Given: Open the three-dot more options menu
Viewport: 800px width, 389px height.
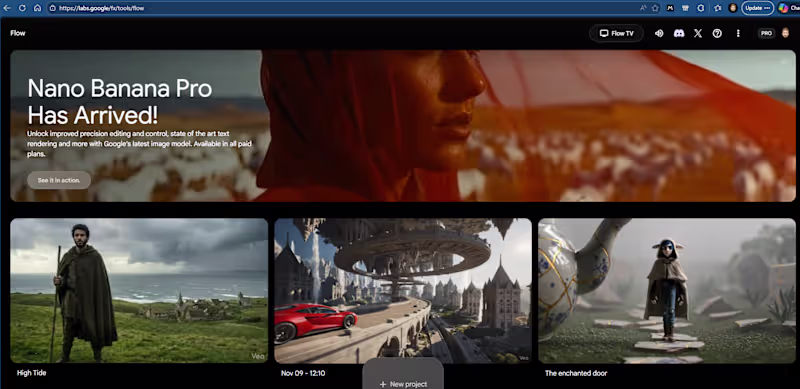Looking at the screenshot, I should tap(738, 33).
